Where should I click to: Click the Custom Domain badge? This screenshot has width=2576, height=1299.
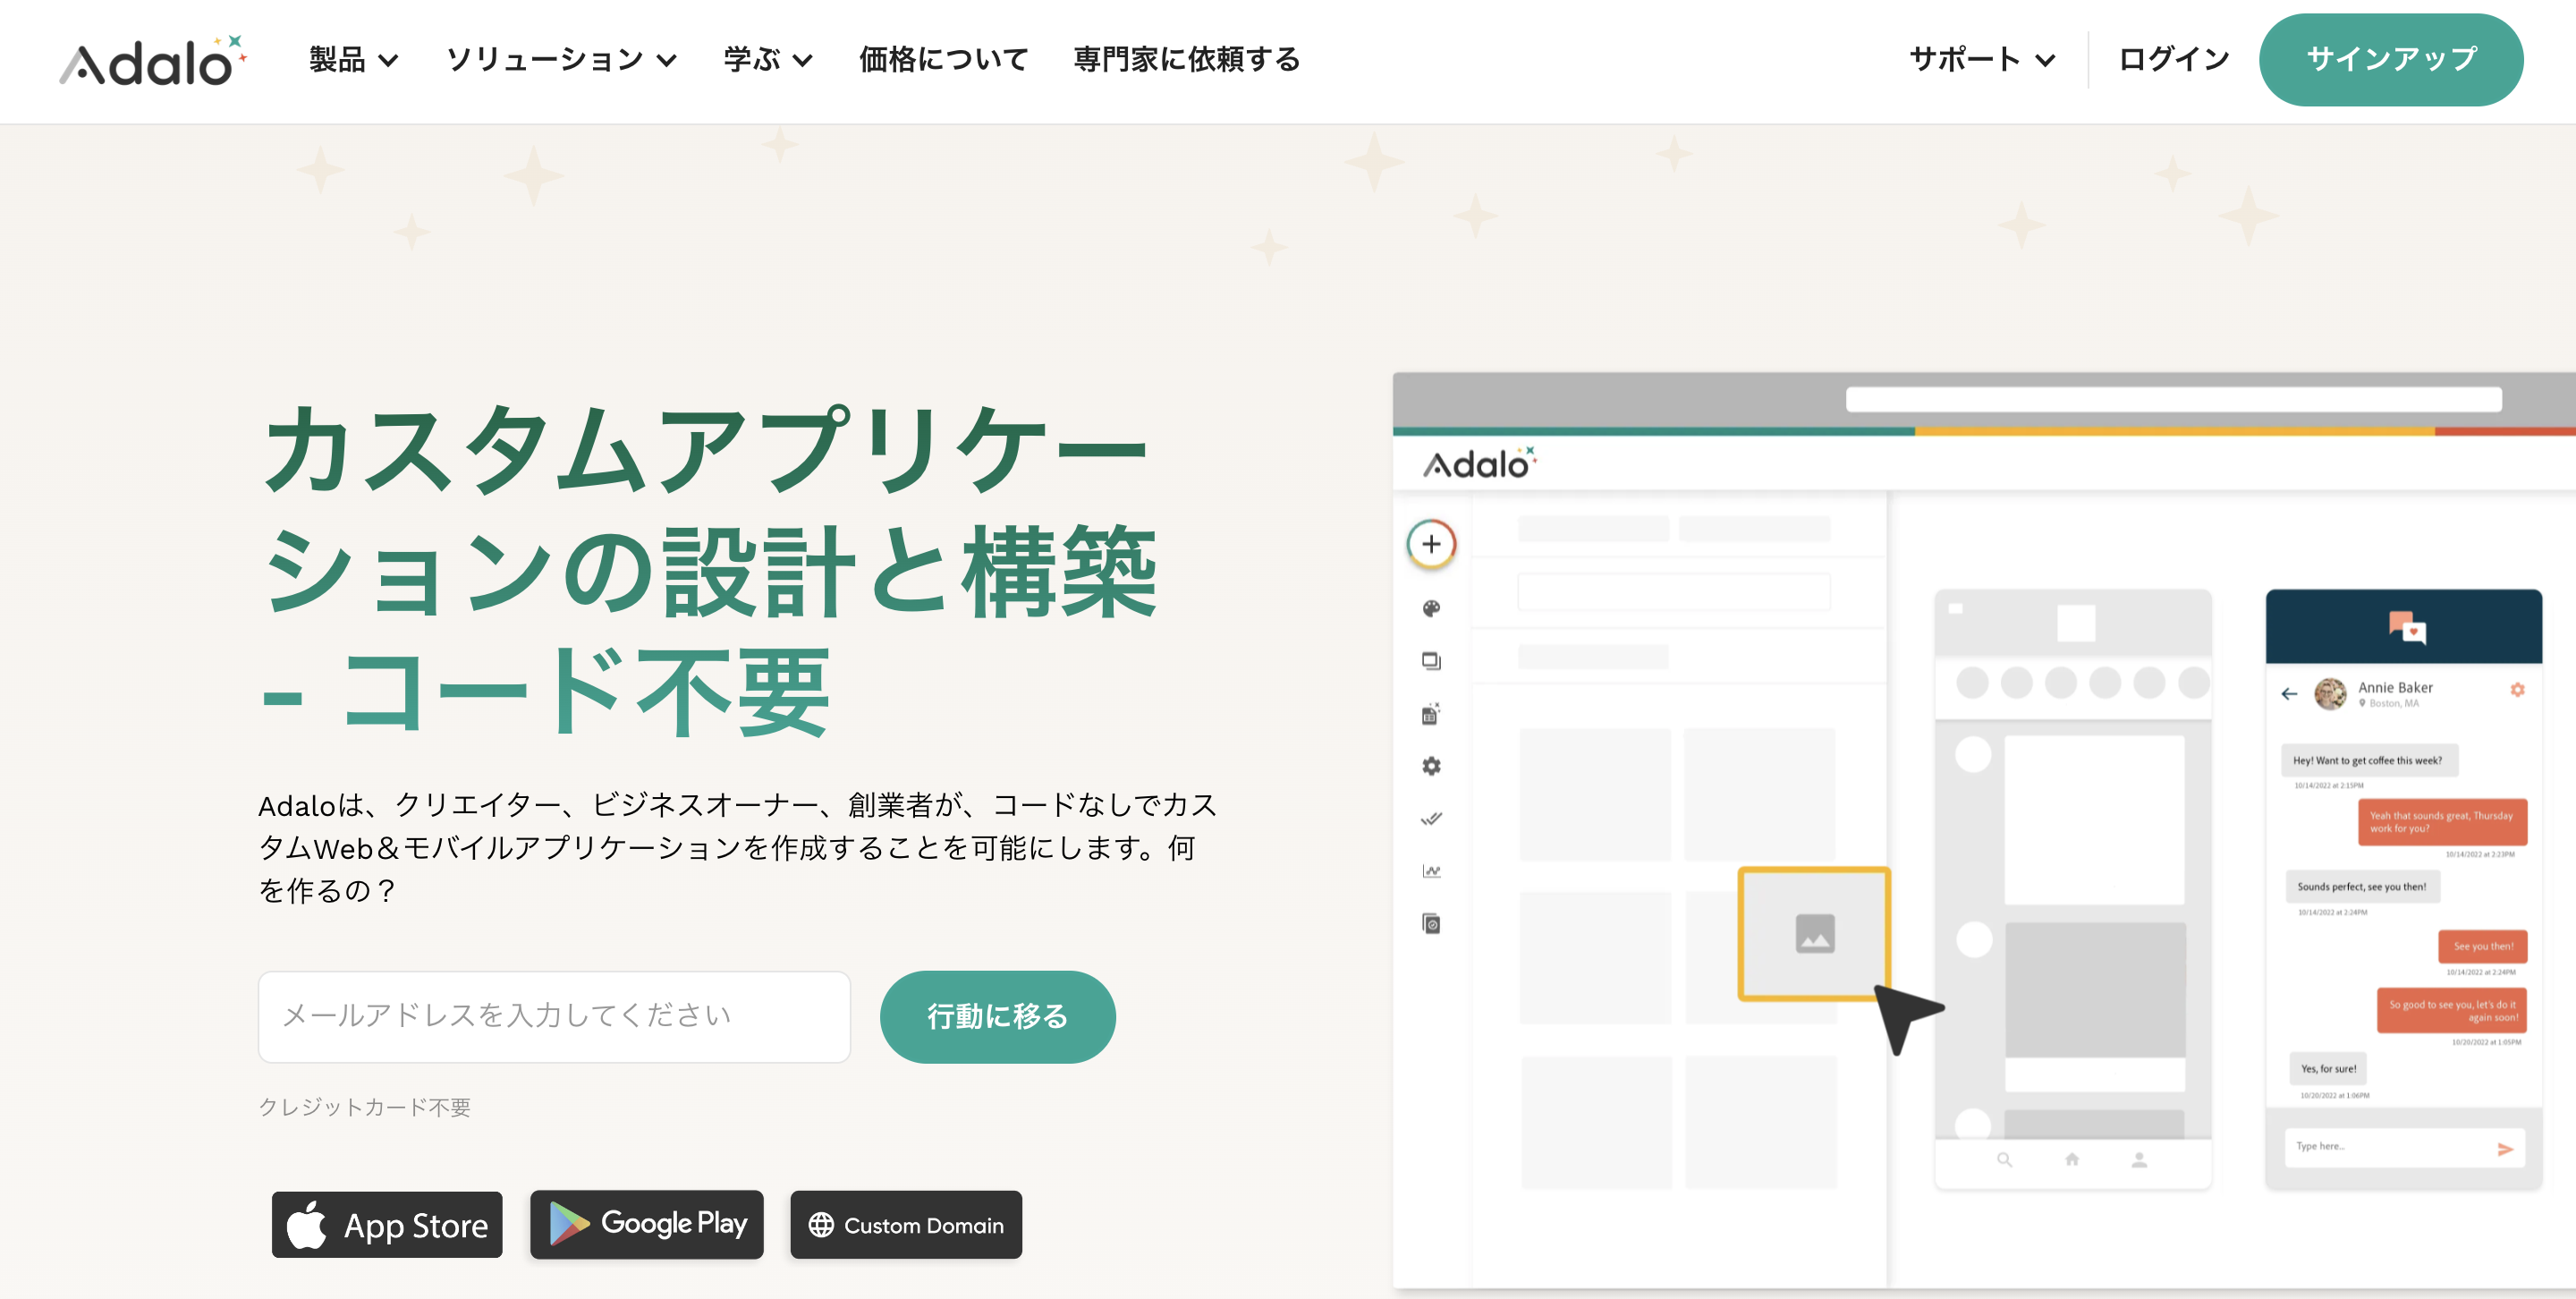point(906,1225)
